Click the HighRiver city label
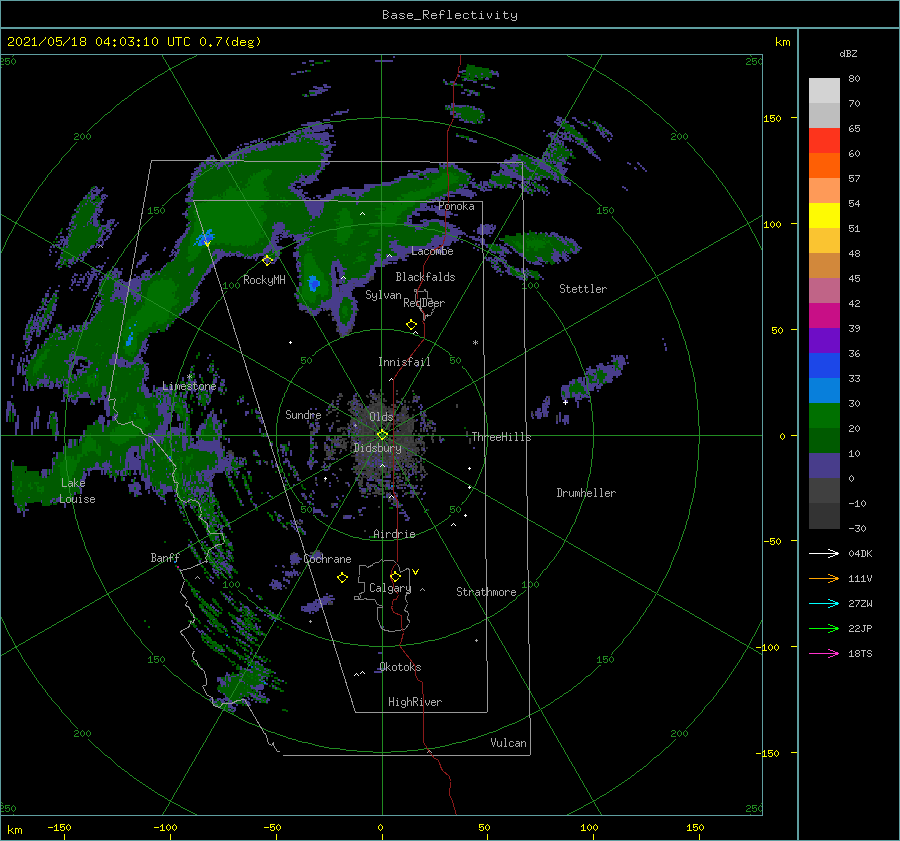The width and height of the screenshot is (900, 841). 415,702
